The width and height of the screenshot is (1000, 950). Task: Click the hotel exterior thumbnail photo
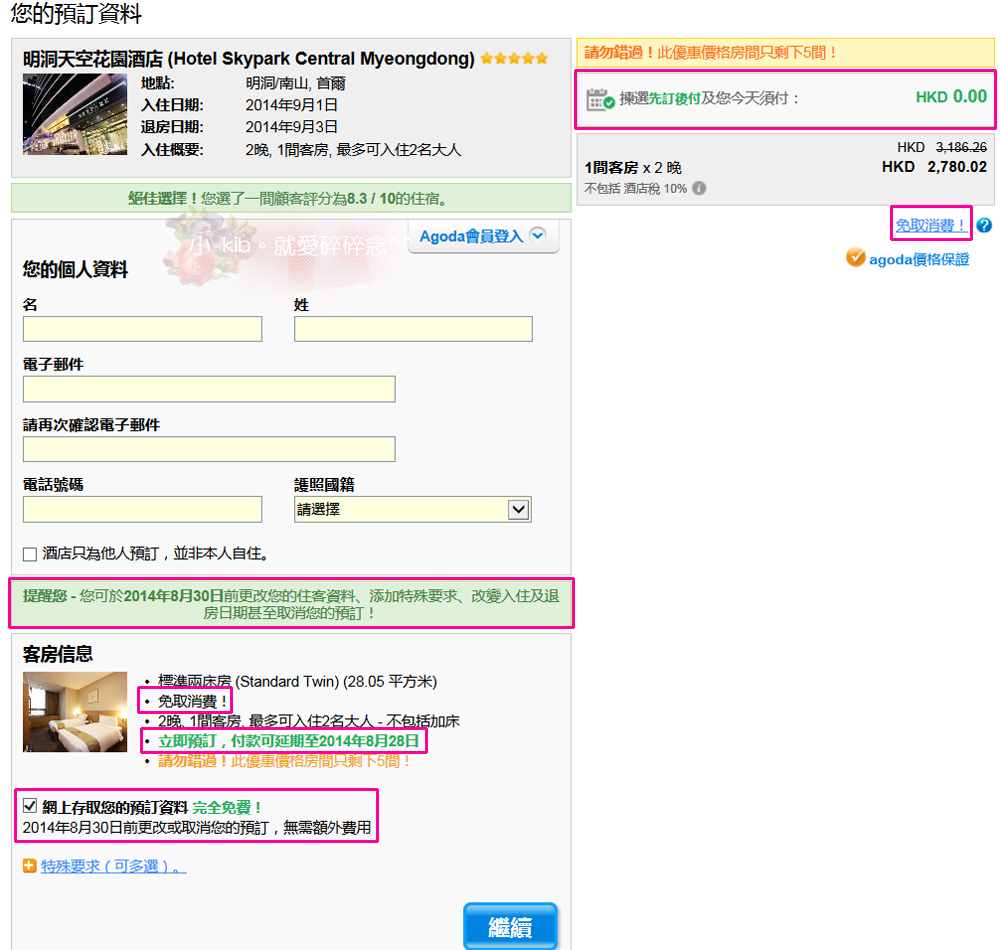pos(75,114)
